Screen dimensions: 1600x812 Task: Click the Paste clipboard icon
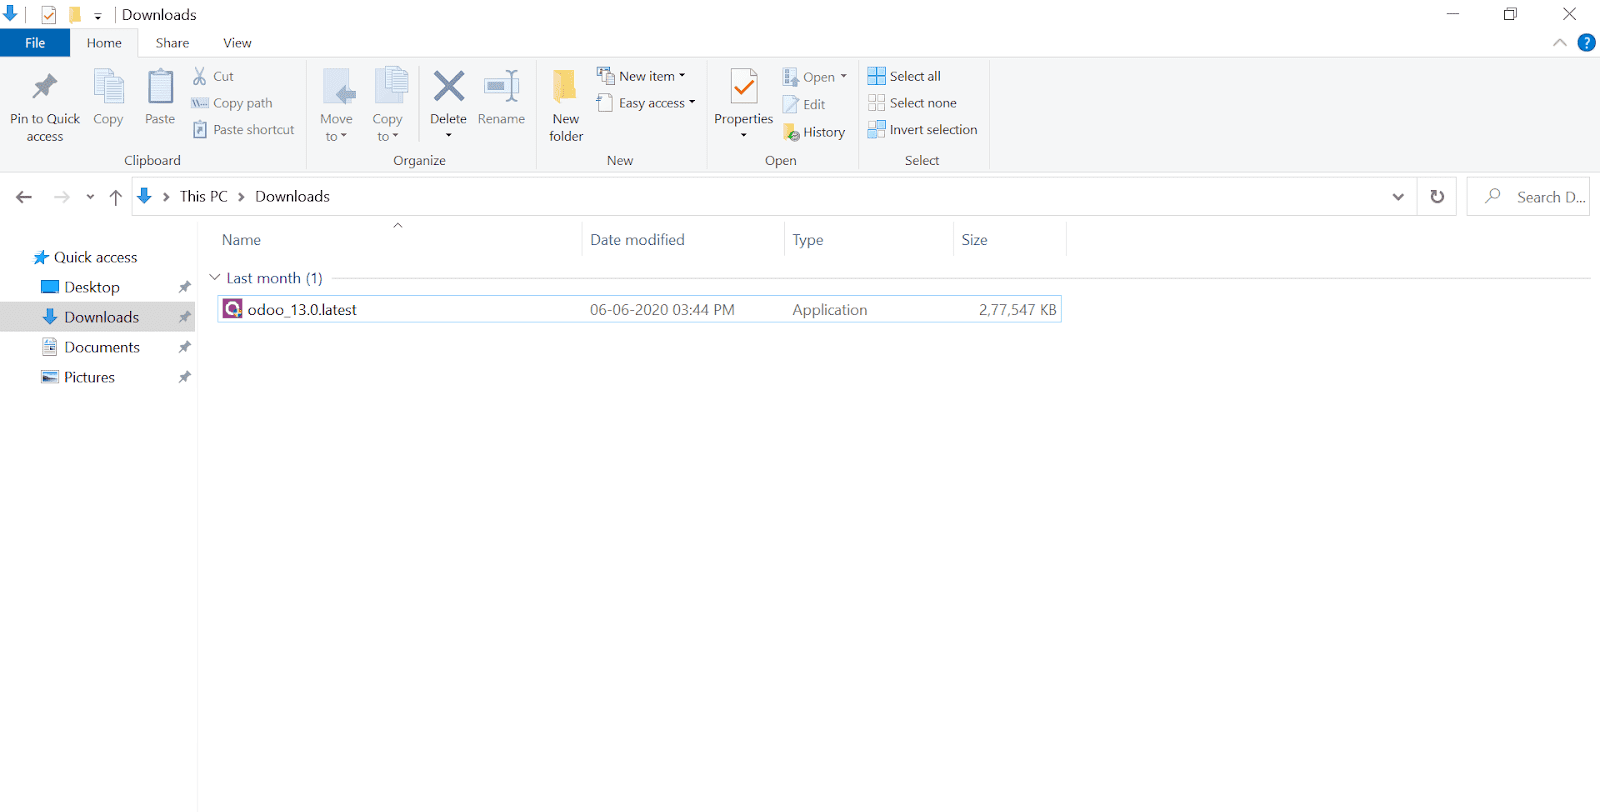(160, 87)
